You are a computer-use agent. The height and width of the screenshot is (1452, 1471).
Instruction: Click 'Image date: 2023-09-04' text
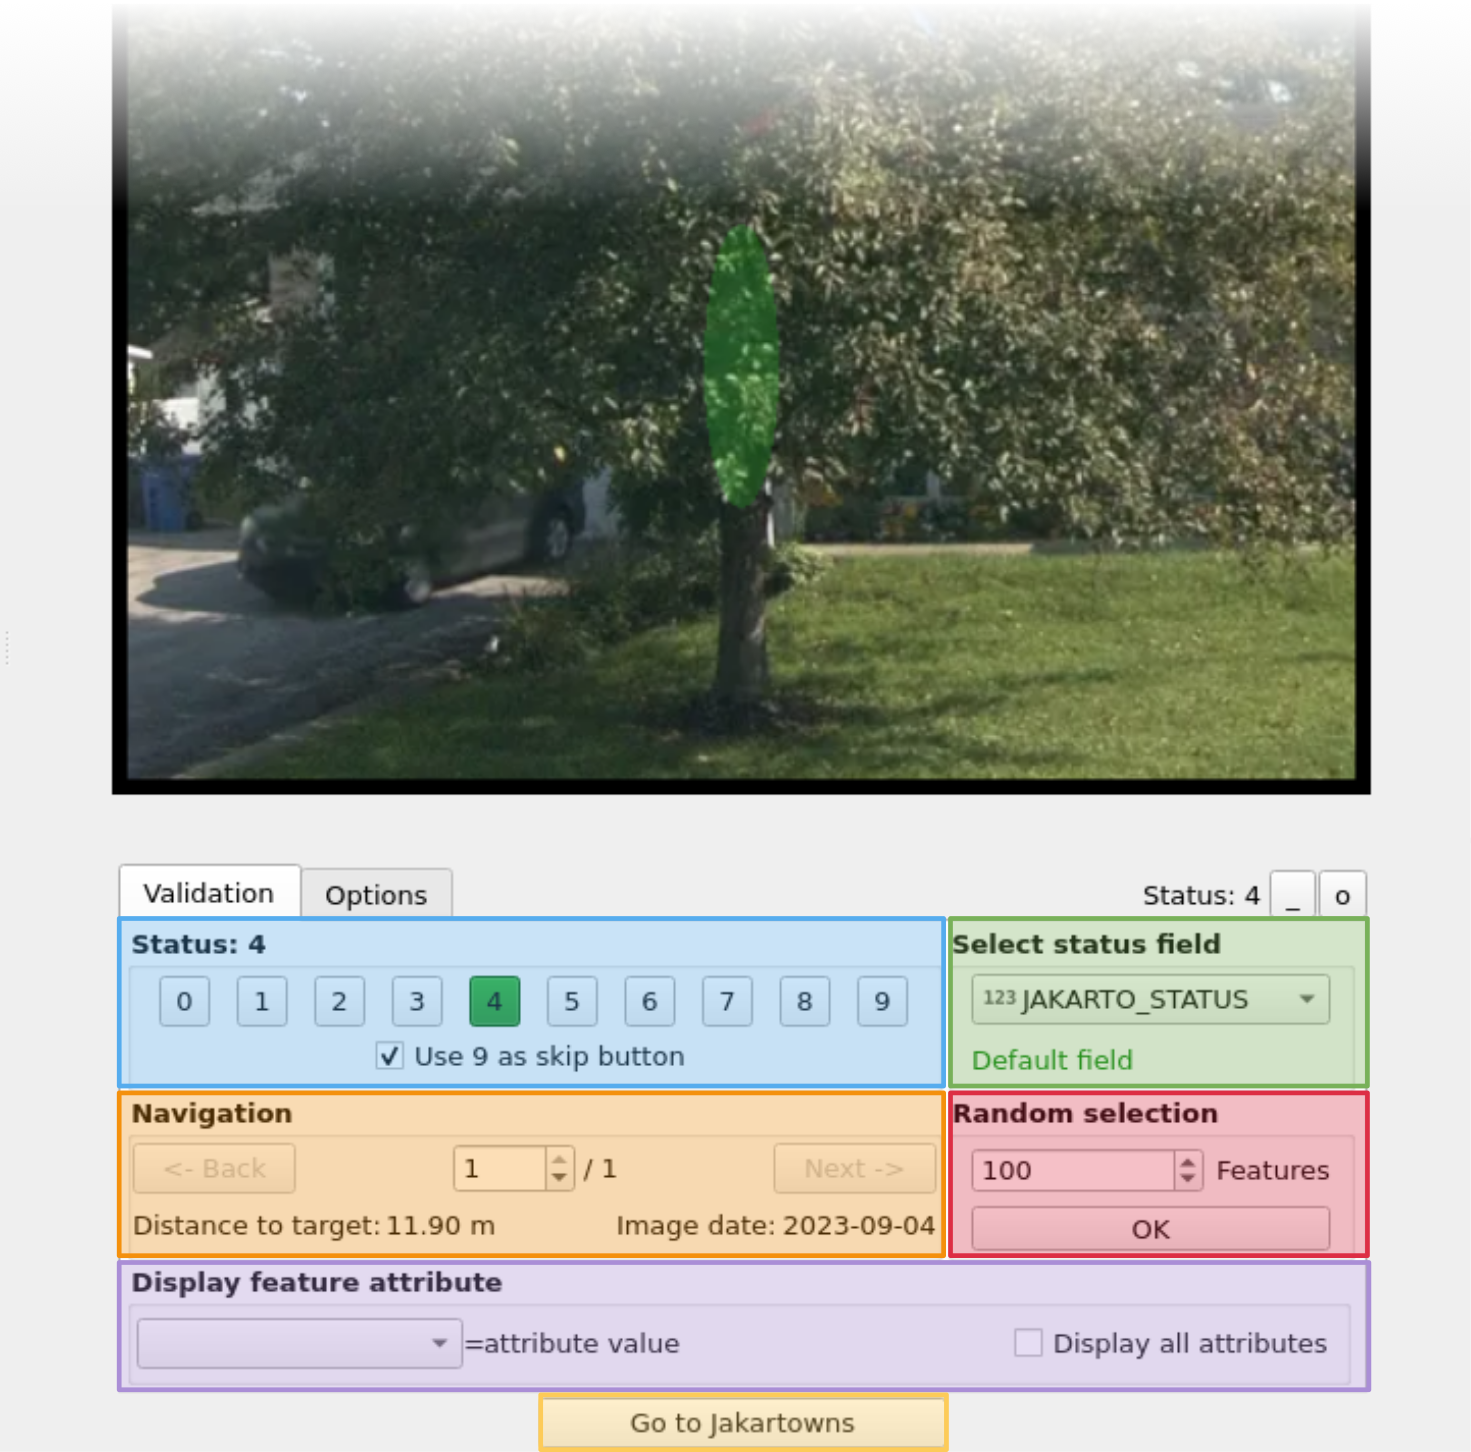pyautogui.click(x=775, y=1226)
